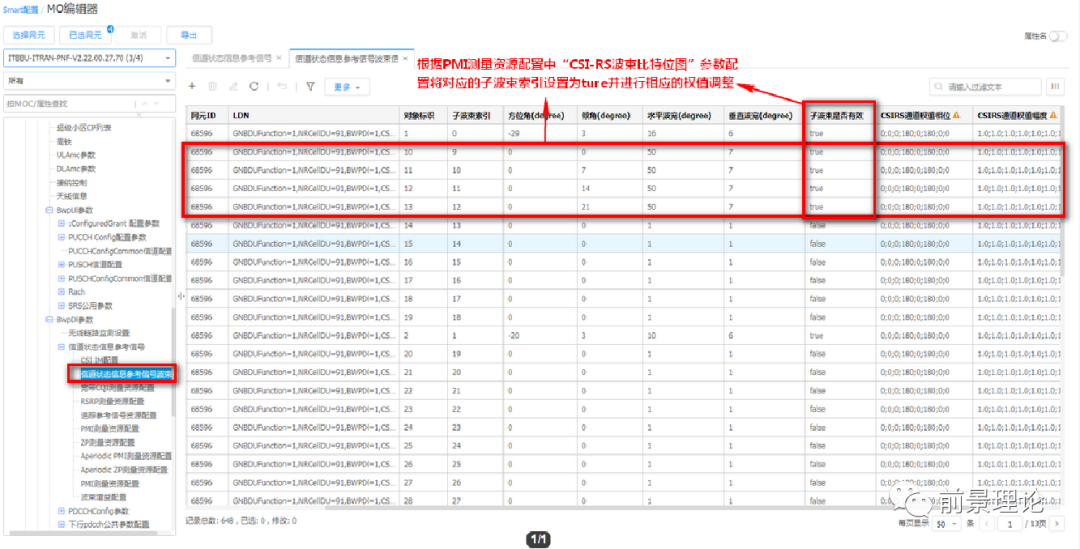Open the filter funnel icon
Image resolution: width=1080 pixels, height=549 pixels.
(310, 87)
